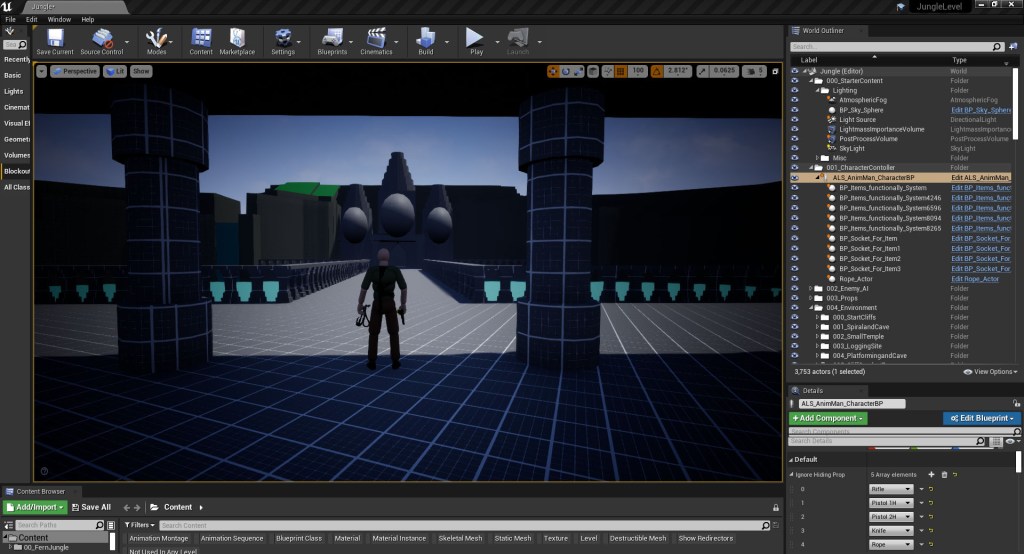
Task: Click the Save Current toolbar icon
Action: (x=54, y=40)
